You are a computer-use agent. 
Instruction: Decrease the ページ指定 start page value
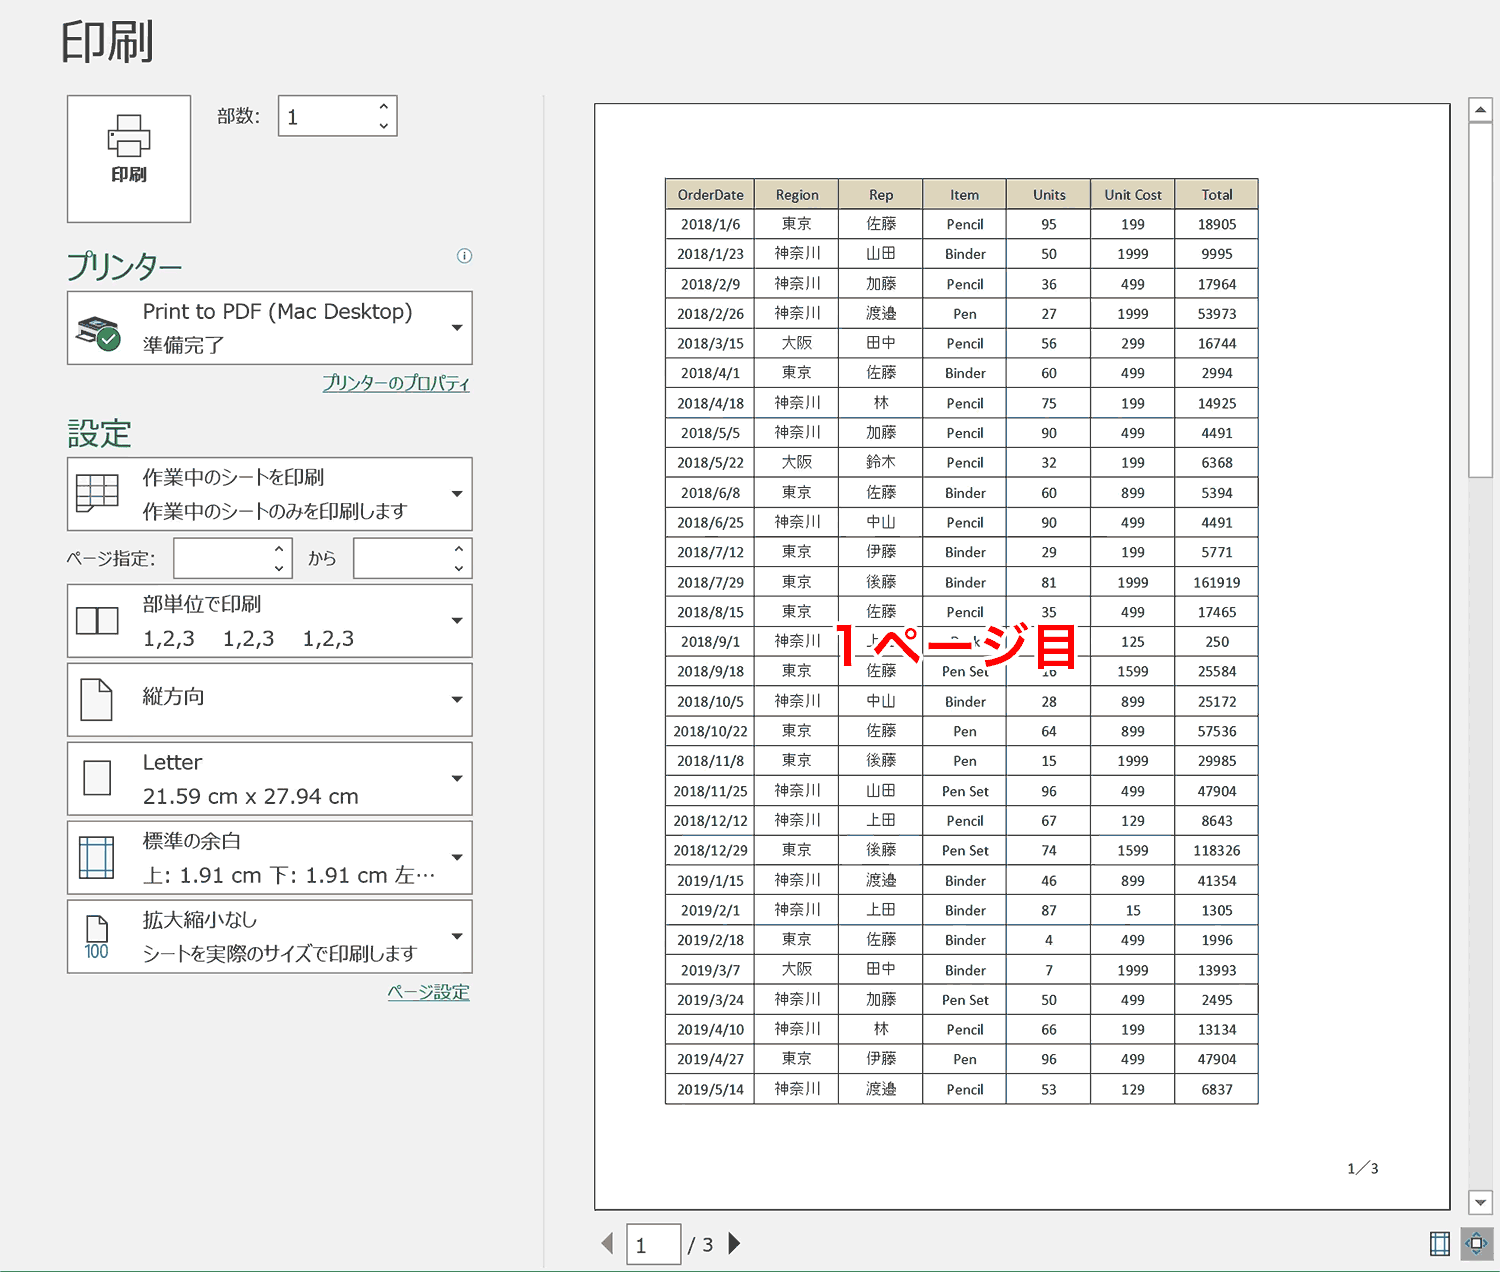coord(279,568)
